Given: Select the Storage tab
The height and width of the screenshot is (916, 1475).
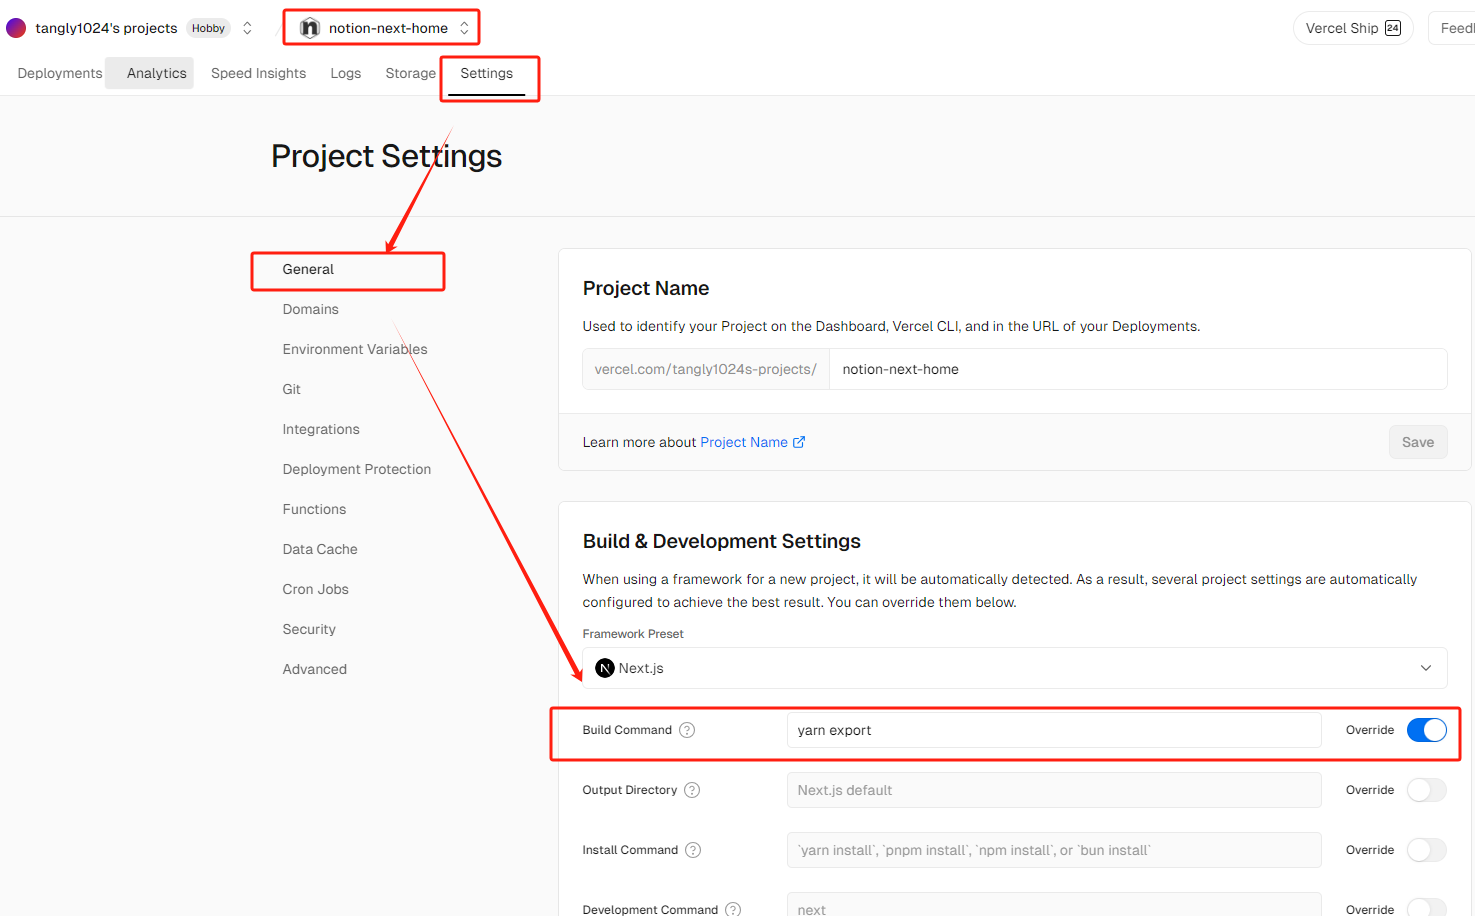Looking at the screenshot, I should (411, 73).
